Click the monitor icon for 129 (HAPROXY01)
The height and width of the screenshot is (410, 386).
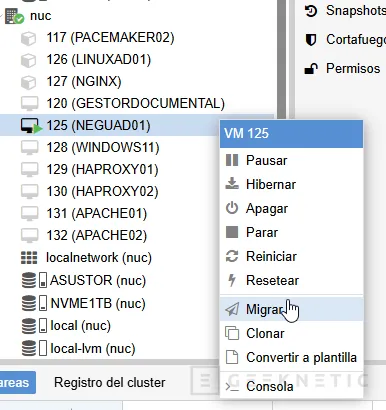tap(30, 170)
